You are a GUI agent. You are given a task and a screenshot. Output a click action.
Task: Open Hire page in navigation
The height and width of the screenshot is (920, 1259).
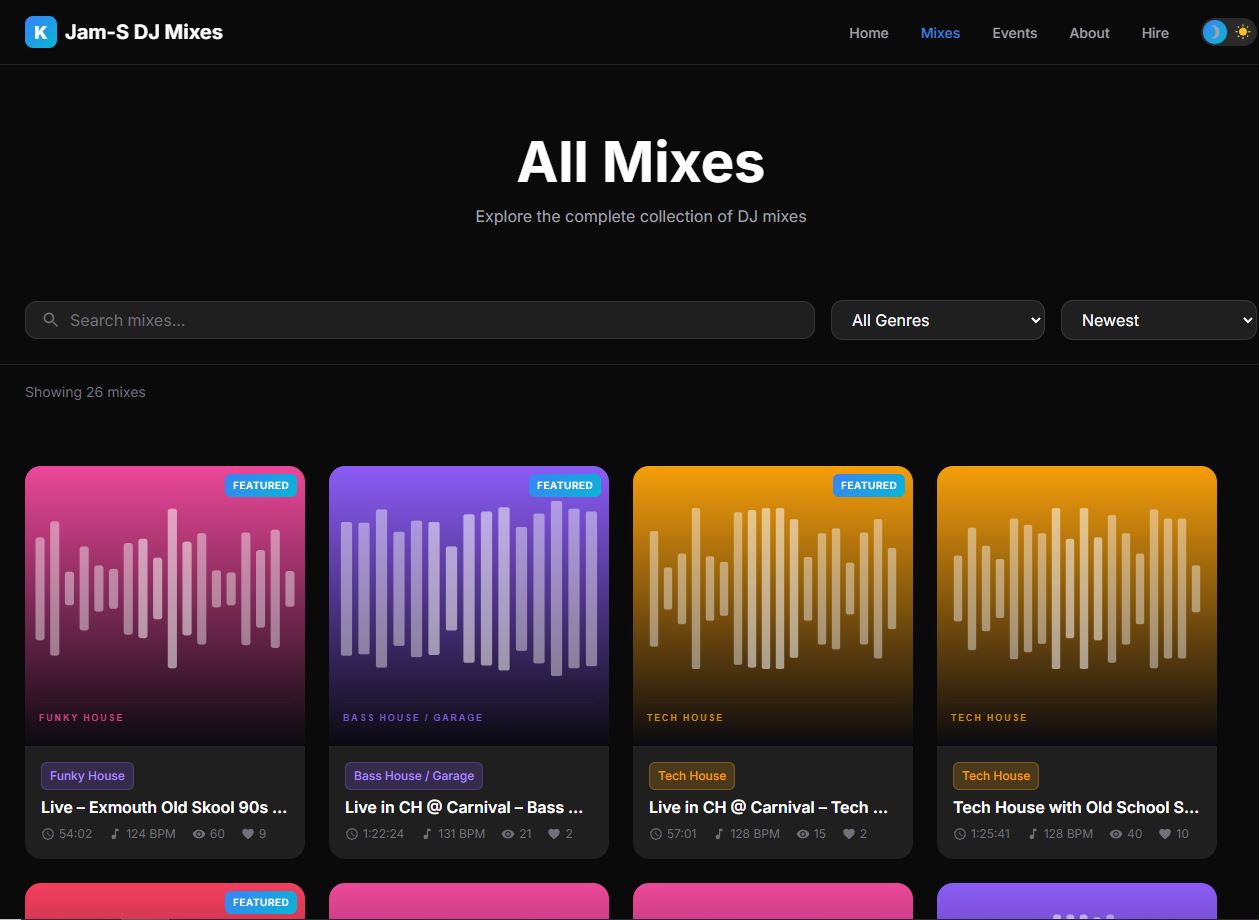[x=1155, y=33]
